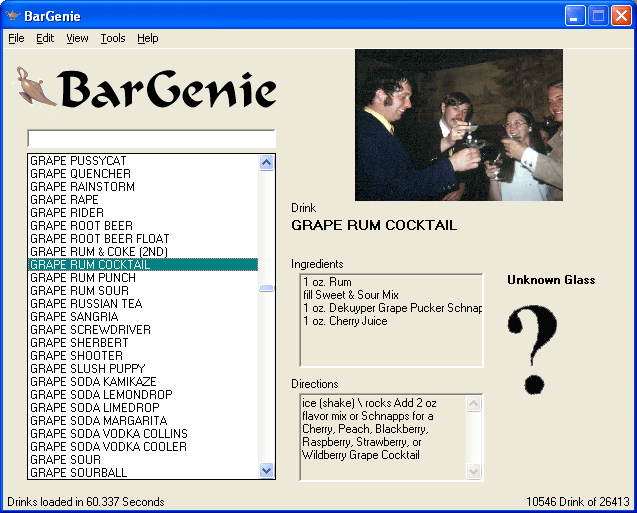Open the Help menu

click(x=147, y=38)
